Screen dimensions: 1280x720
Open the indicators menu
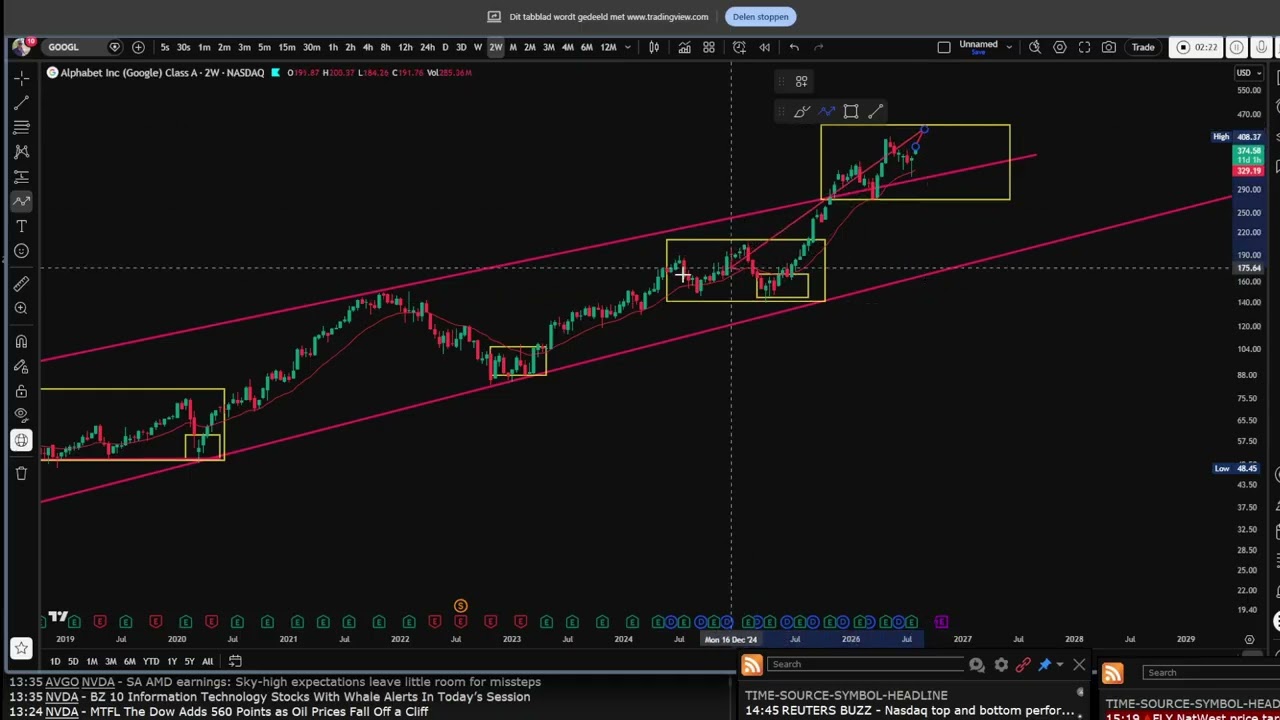tap(684, 47)
